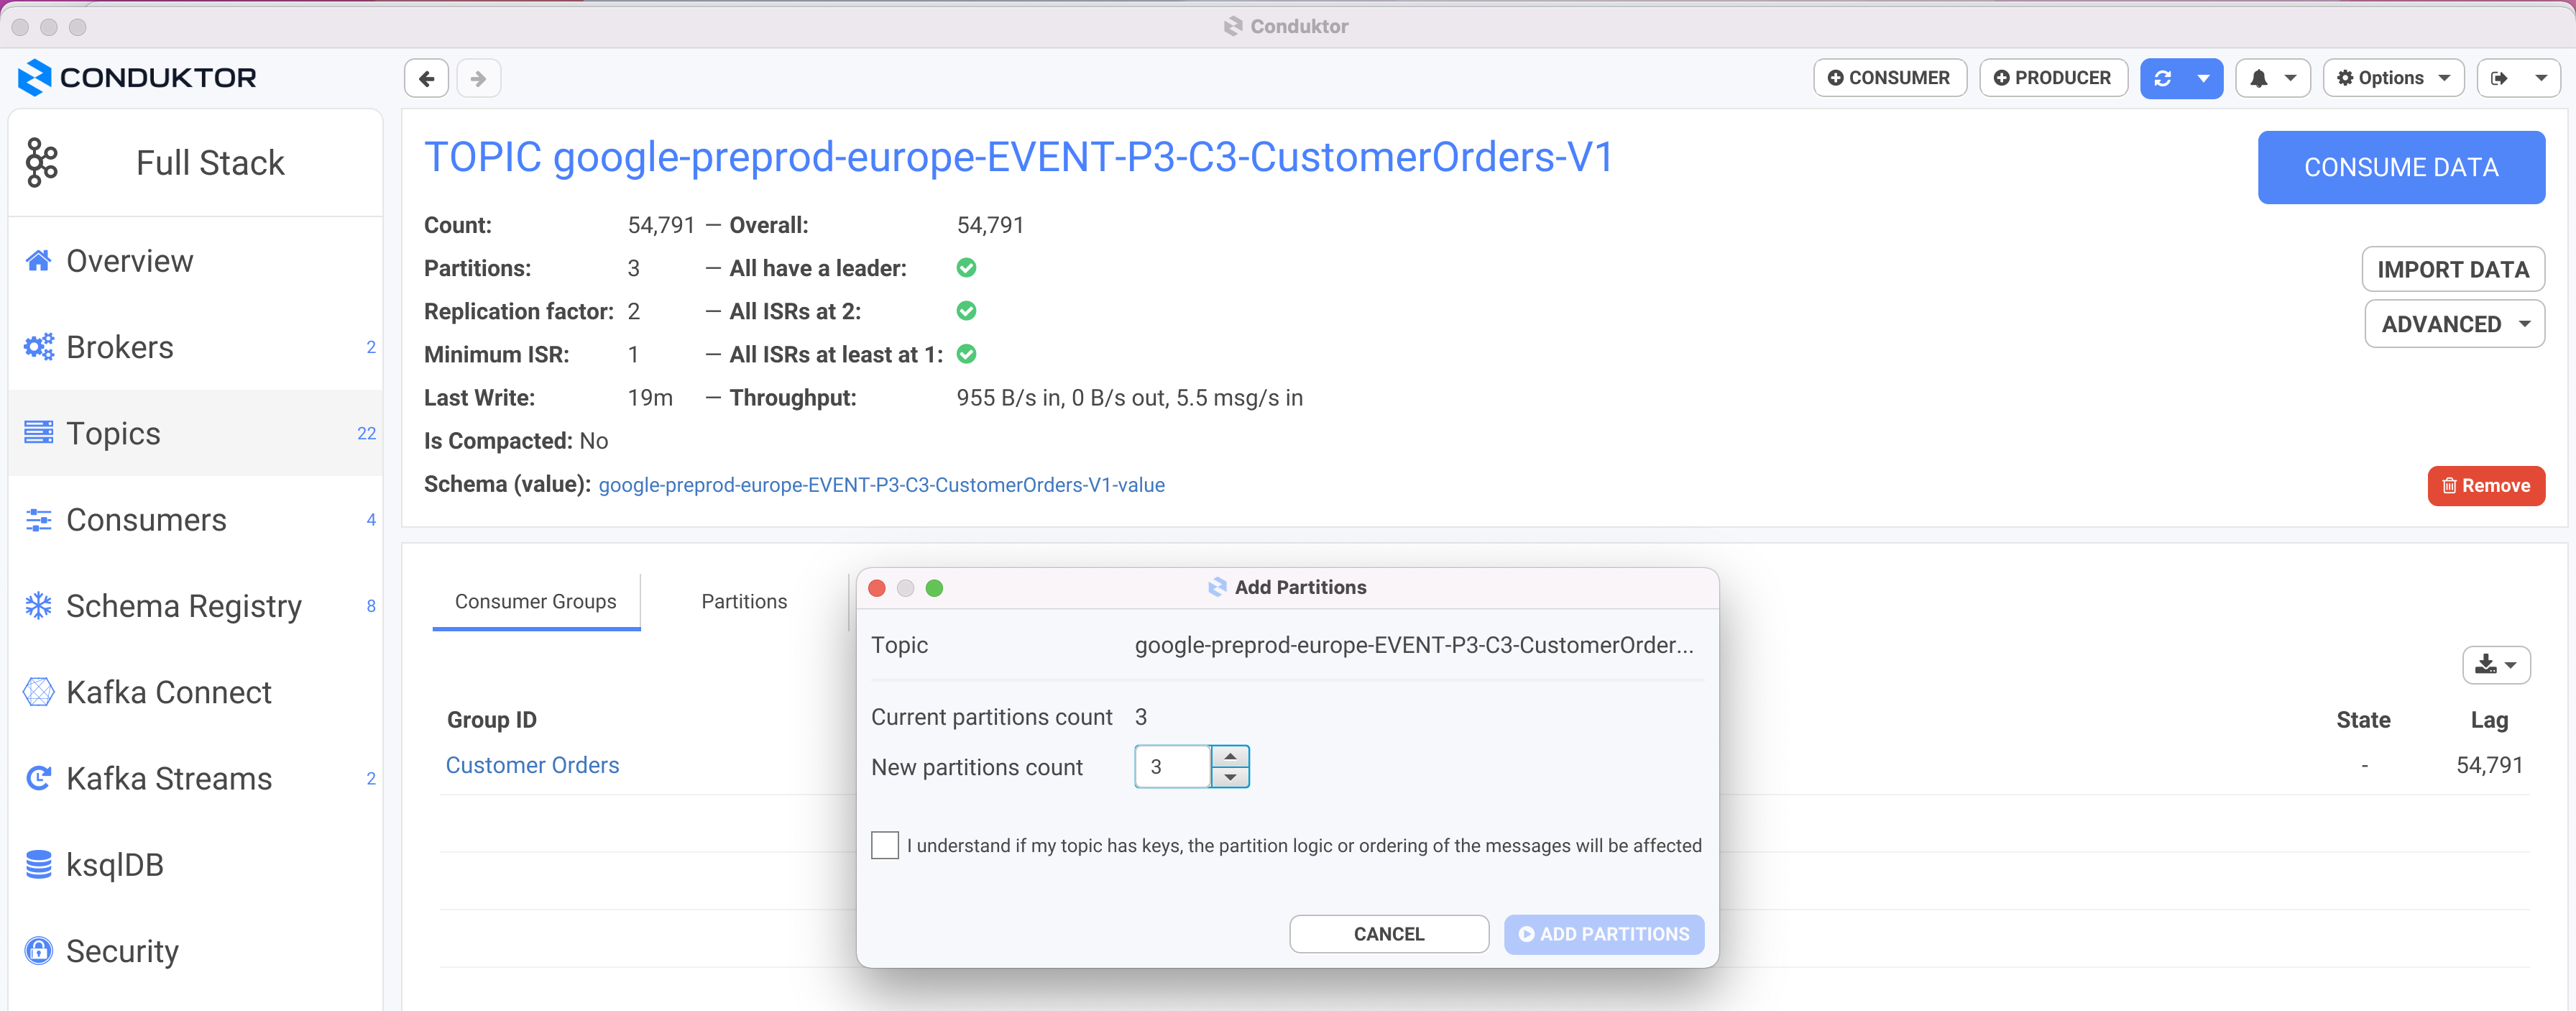Click CANCEL in Add Partitions dialog
The height and width of the screenshot is (1011, 2576).
click(x=1389, y=934)
